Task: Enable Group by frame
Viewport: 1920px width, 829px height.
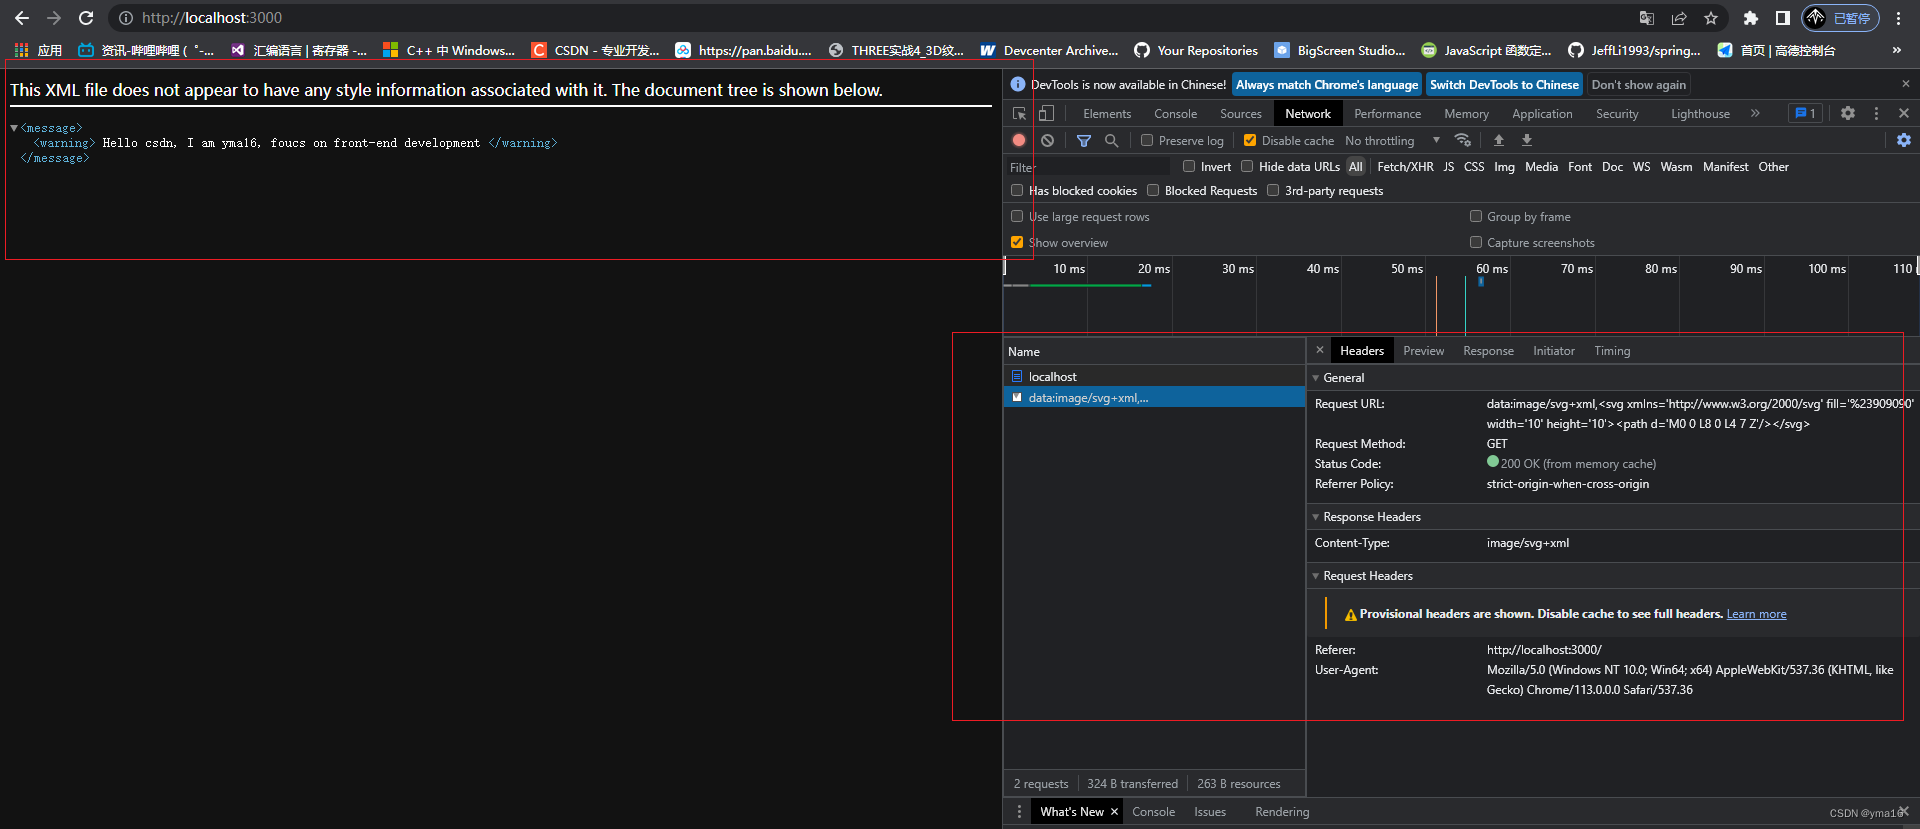Action: [1476, 216]
